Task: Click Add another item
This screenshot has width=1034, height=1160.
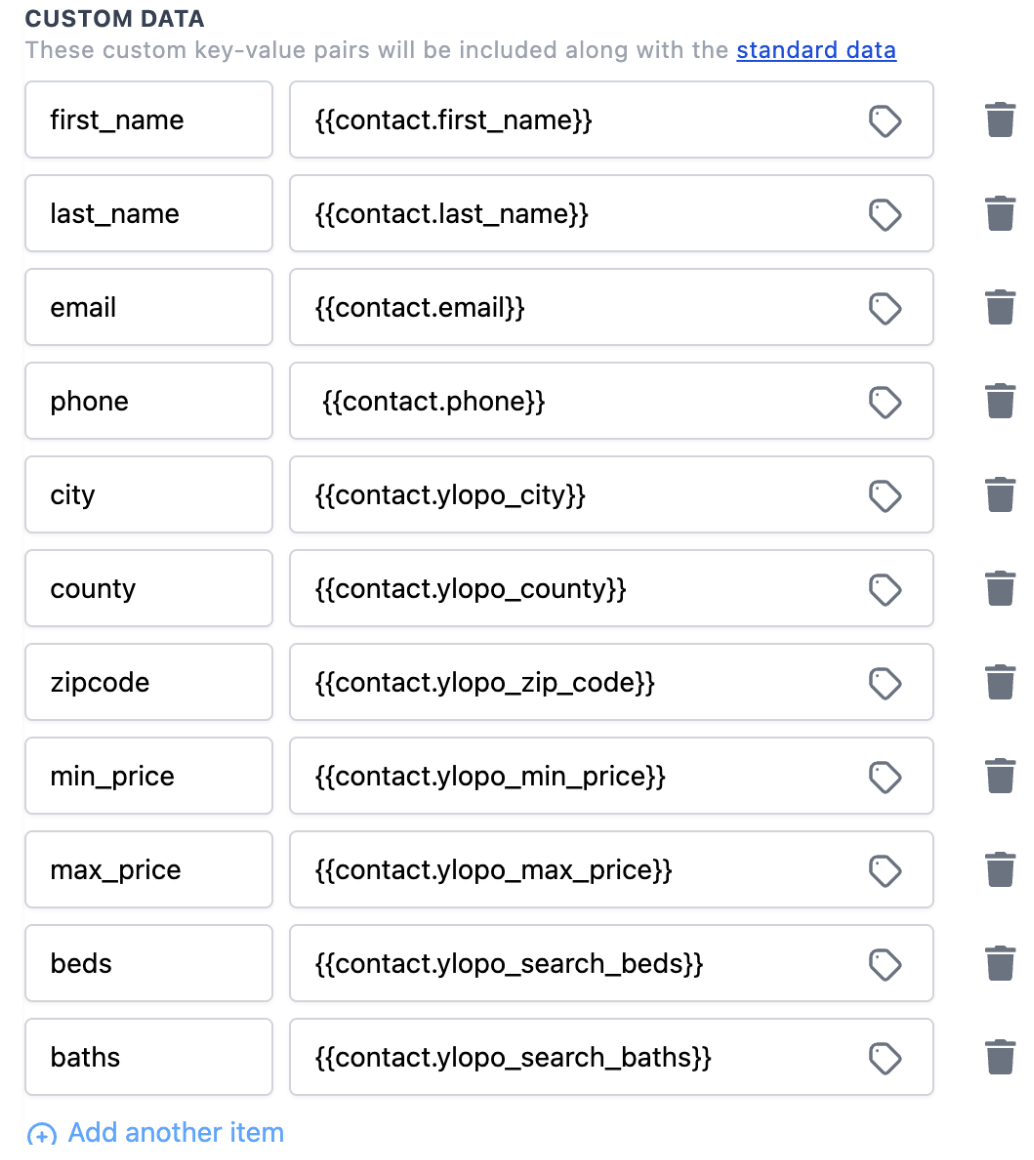Action: tap(175, 1133)
